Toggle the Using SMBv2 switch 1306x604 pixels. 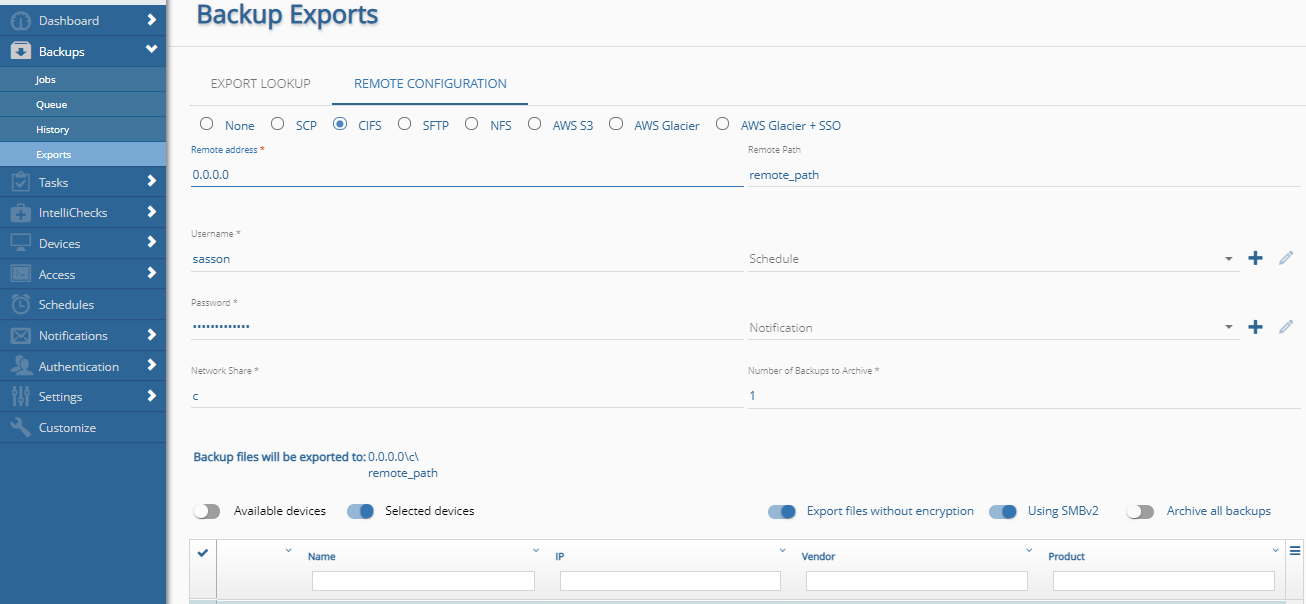[1003, 511]
